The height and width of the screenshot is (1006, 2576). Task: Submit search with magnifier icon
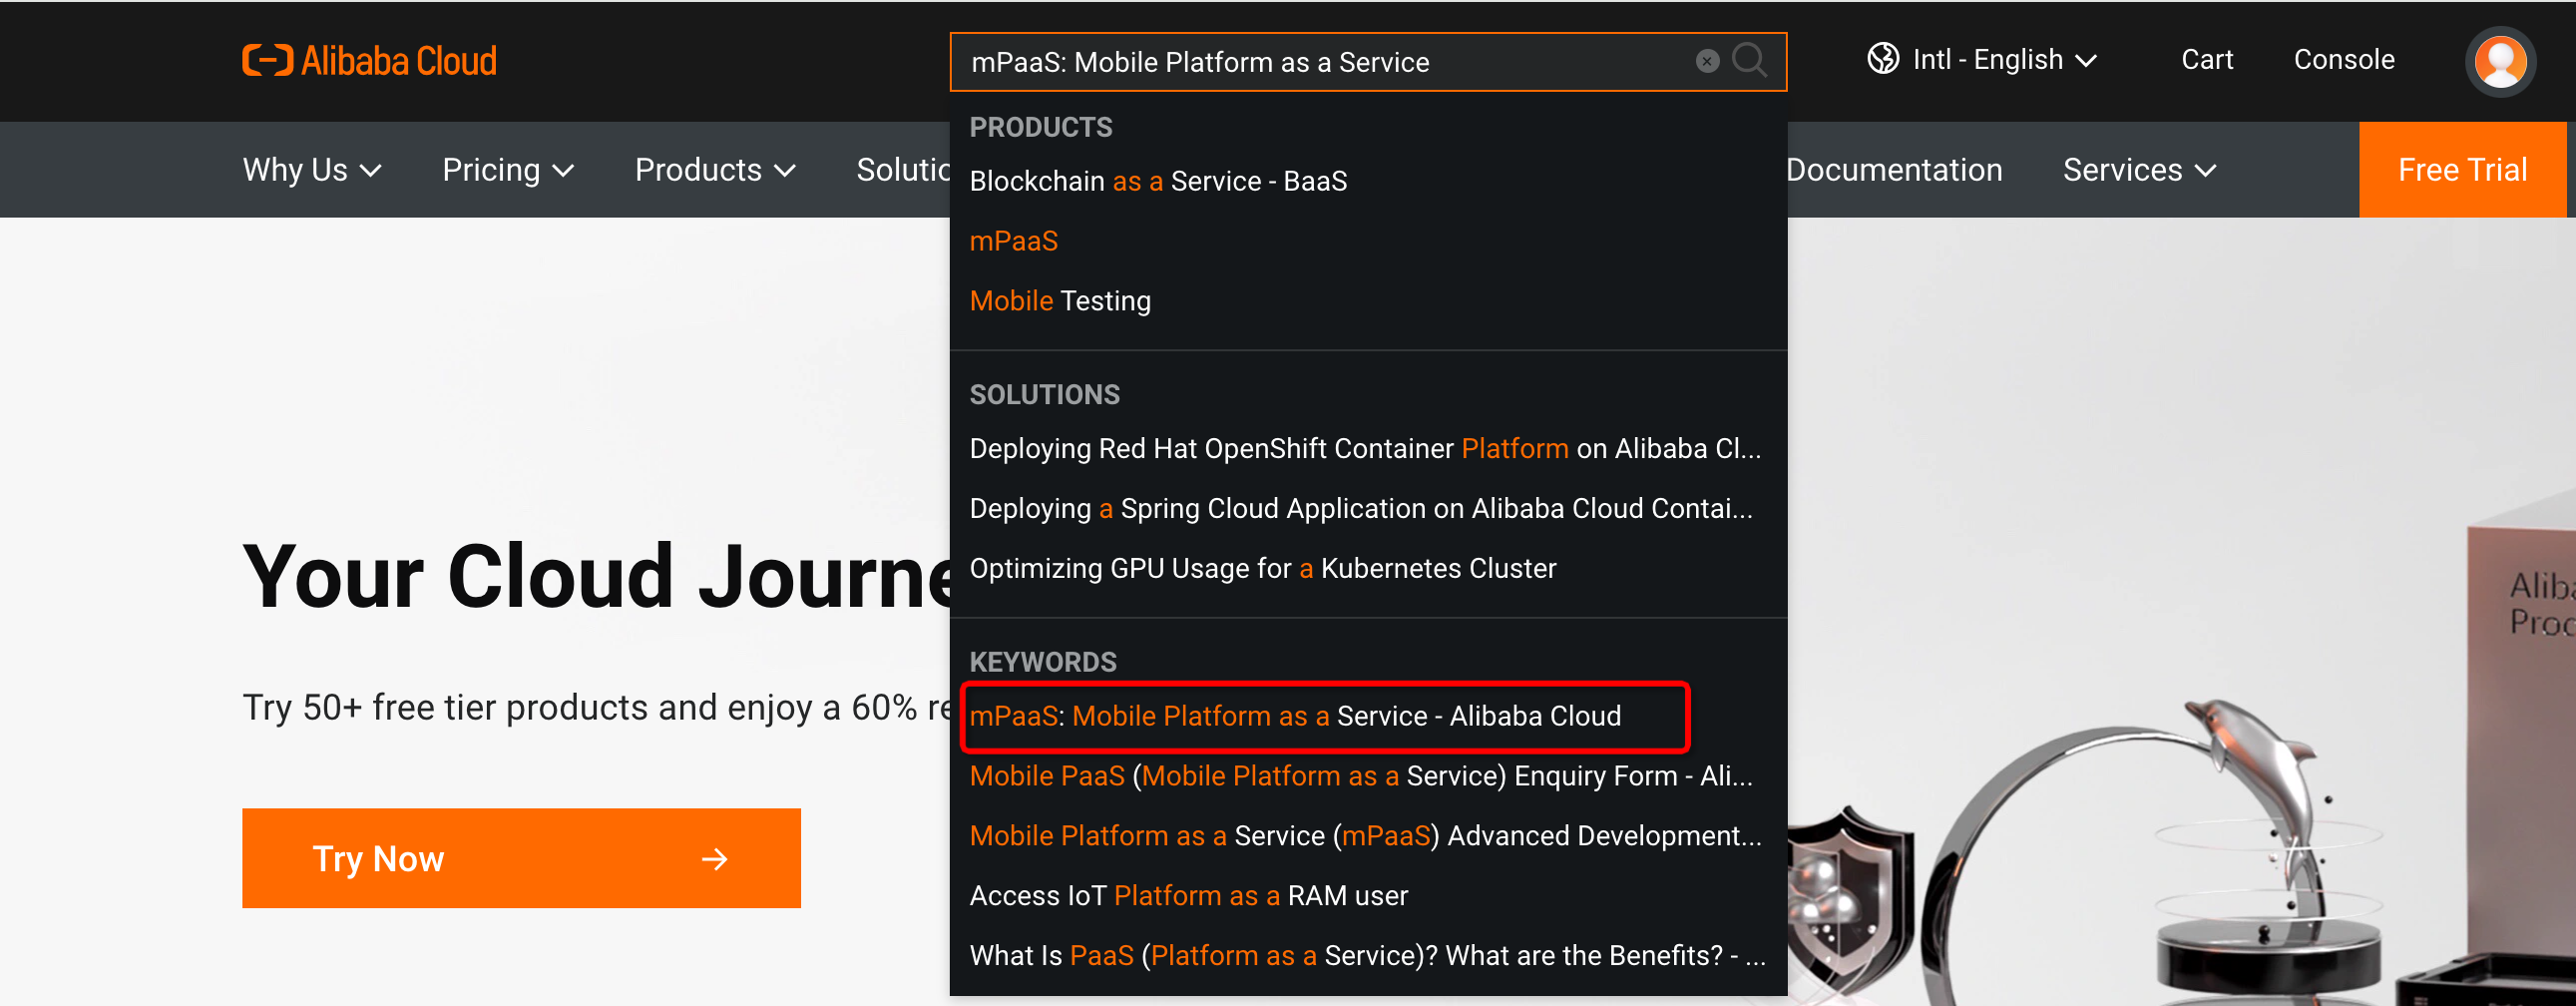tap(1749, 60)
